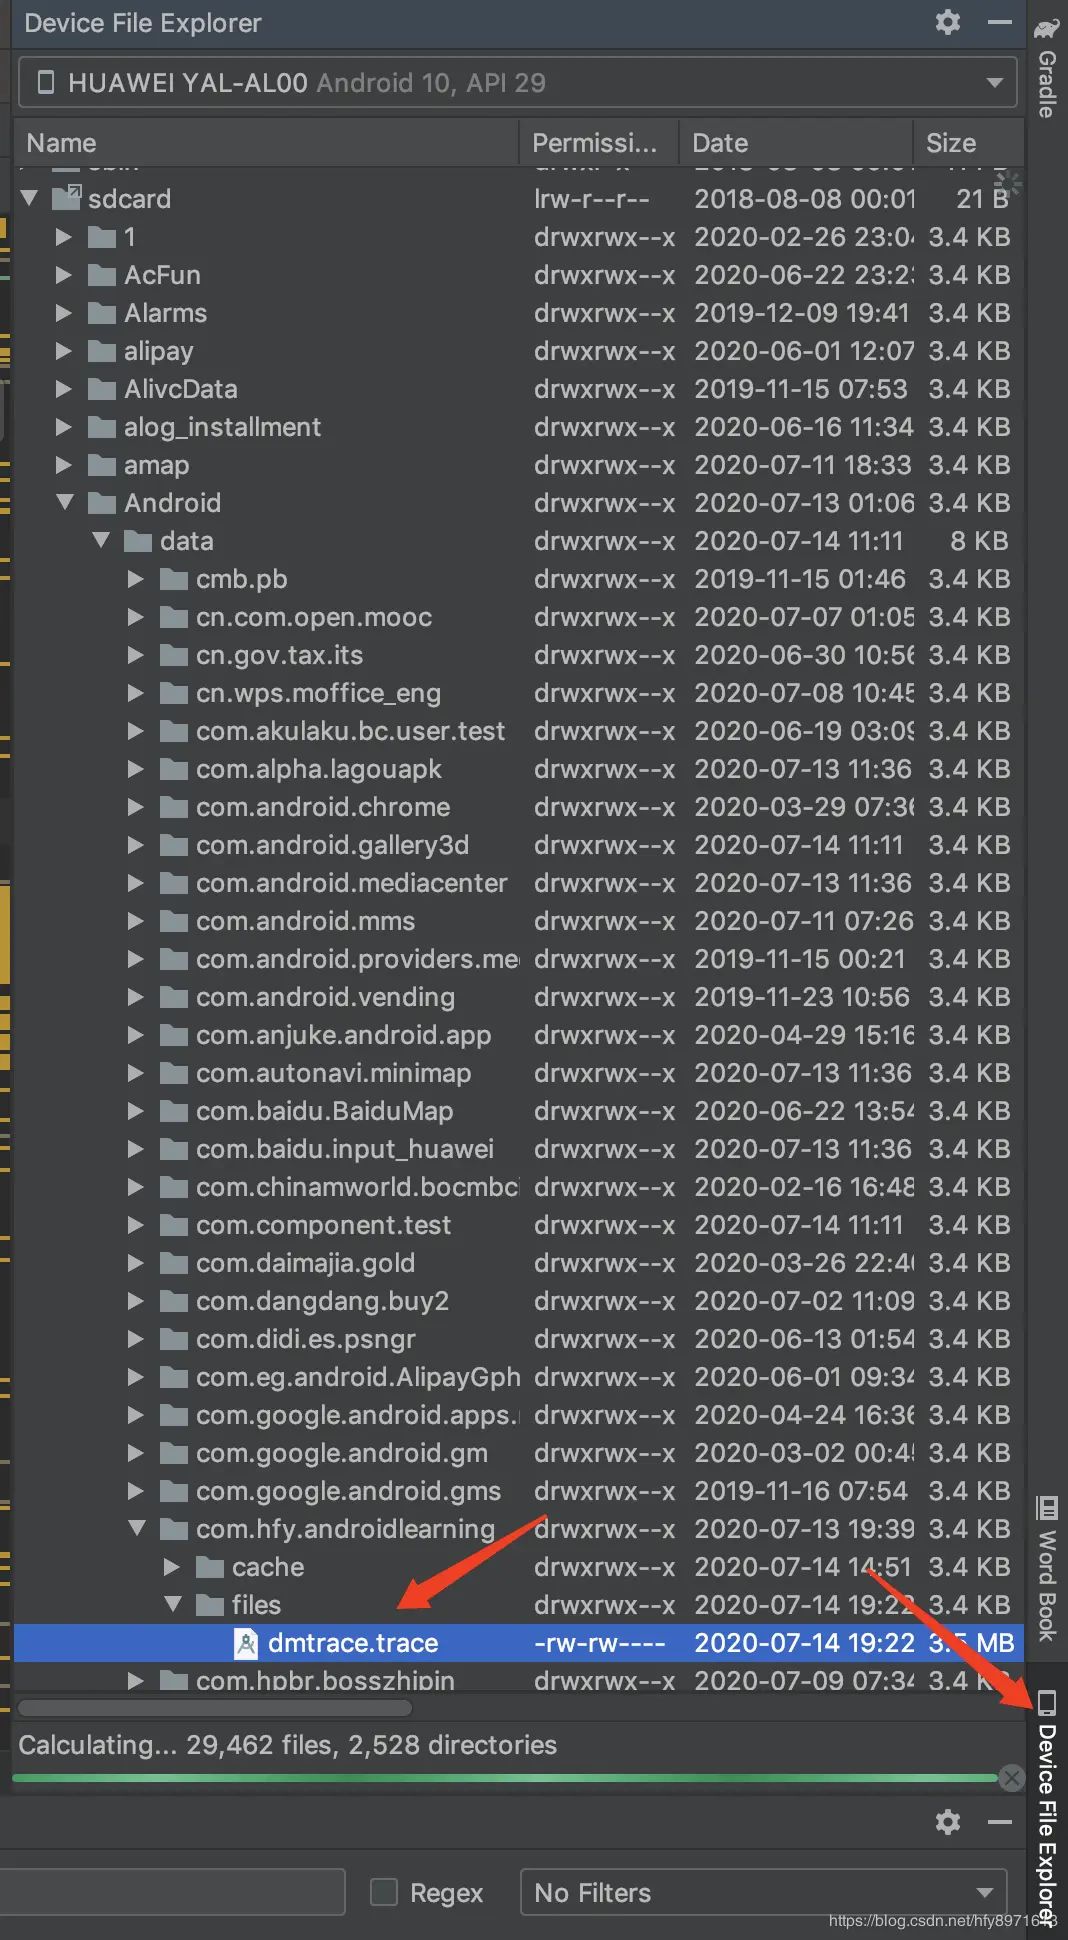Screen dimensions: 1068x1940
Task: Open the Gradle side tab
Action: click(1046, 68)
